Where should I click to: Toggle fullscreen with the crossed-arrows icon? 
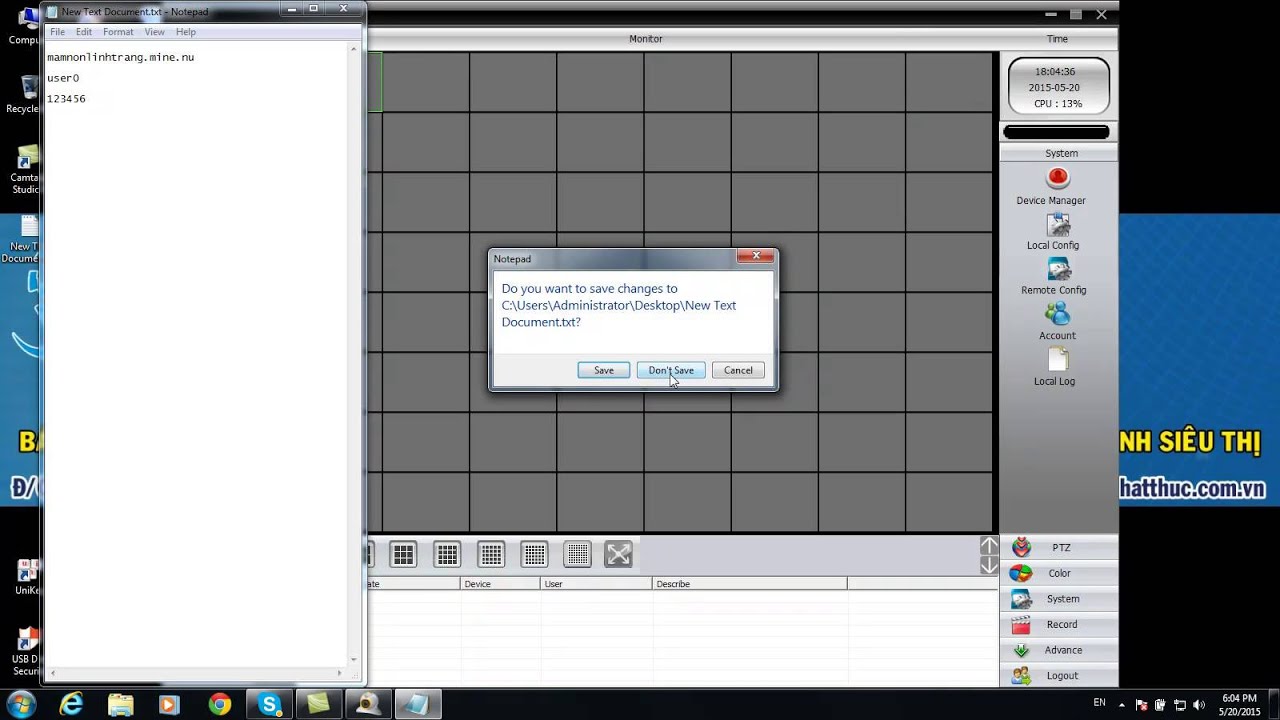pyautogui.click(x=619, y=554)
